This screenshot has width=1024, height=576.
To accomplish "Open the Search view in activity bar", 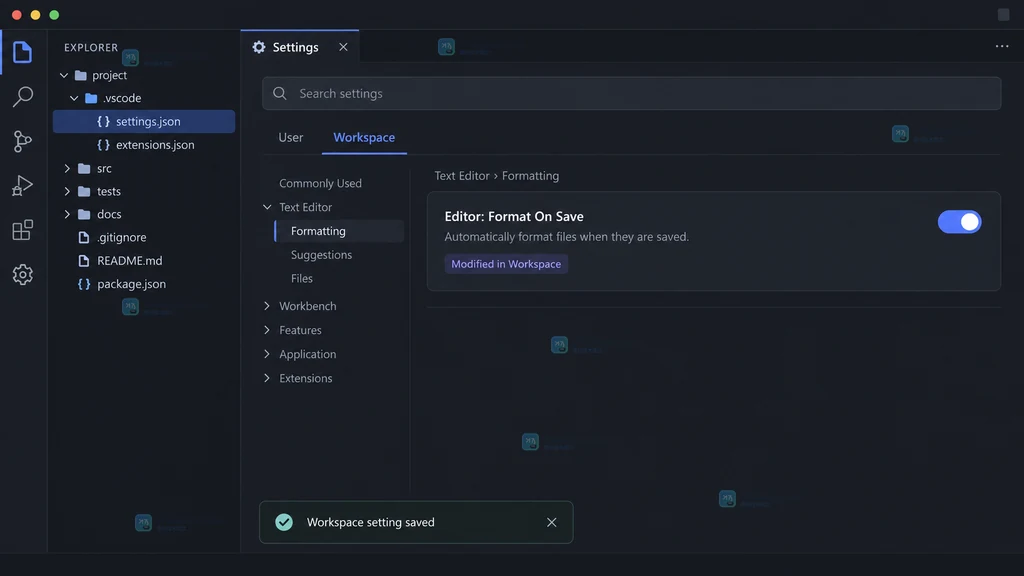I will 22,97.
